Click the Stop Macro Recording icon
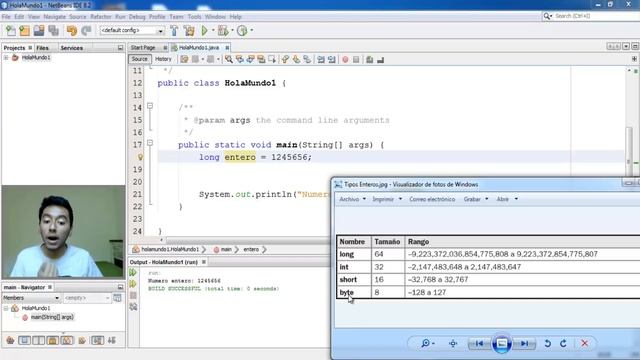 click(x=356, y=60)
